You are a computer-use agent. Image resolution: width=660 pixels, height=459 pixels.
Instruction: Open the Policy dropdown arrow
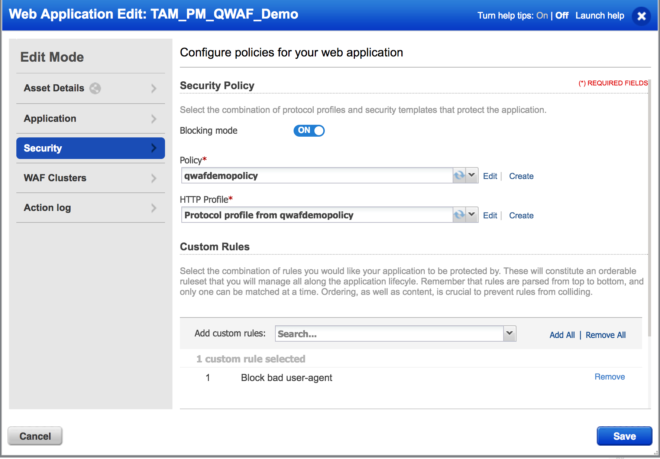472,176
